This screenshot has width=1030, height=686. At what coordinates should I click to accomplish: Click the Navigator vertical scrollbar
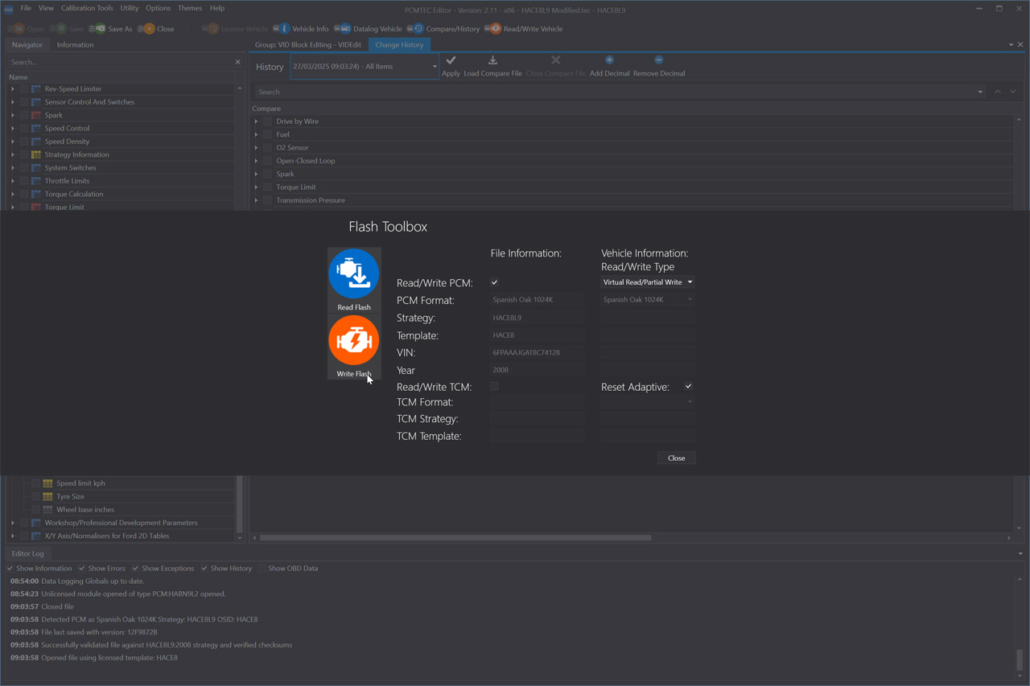click(239, 505)
